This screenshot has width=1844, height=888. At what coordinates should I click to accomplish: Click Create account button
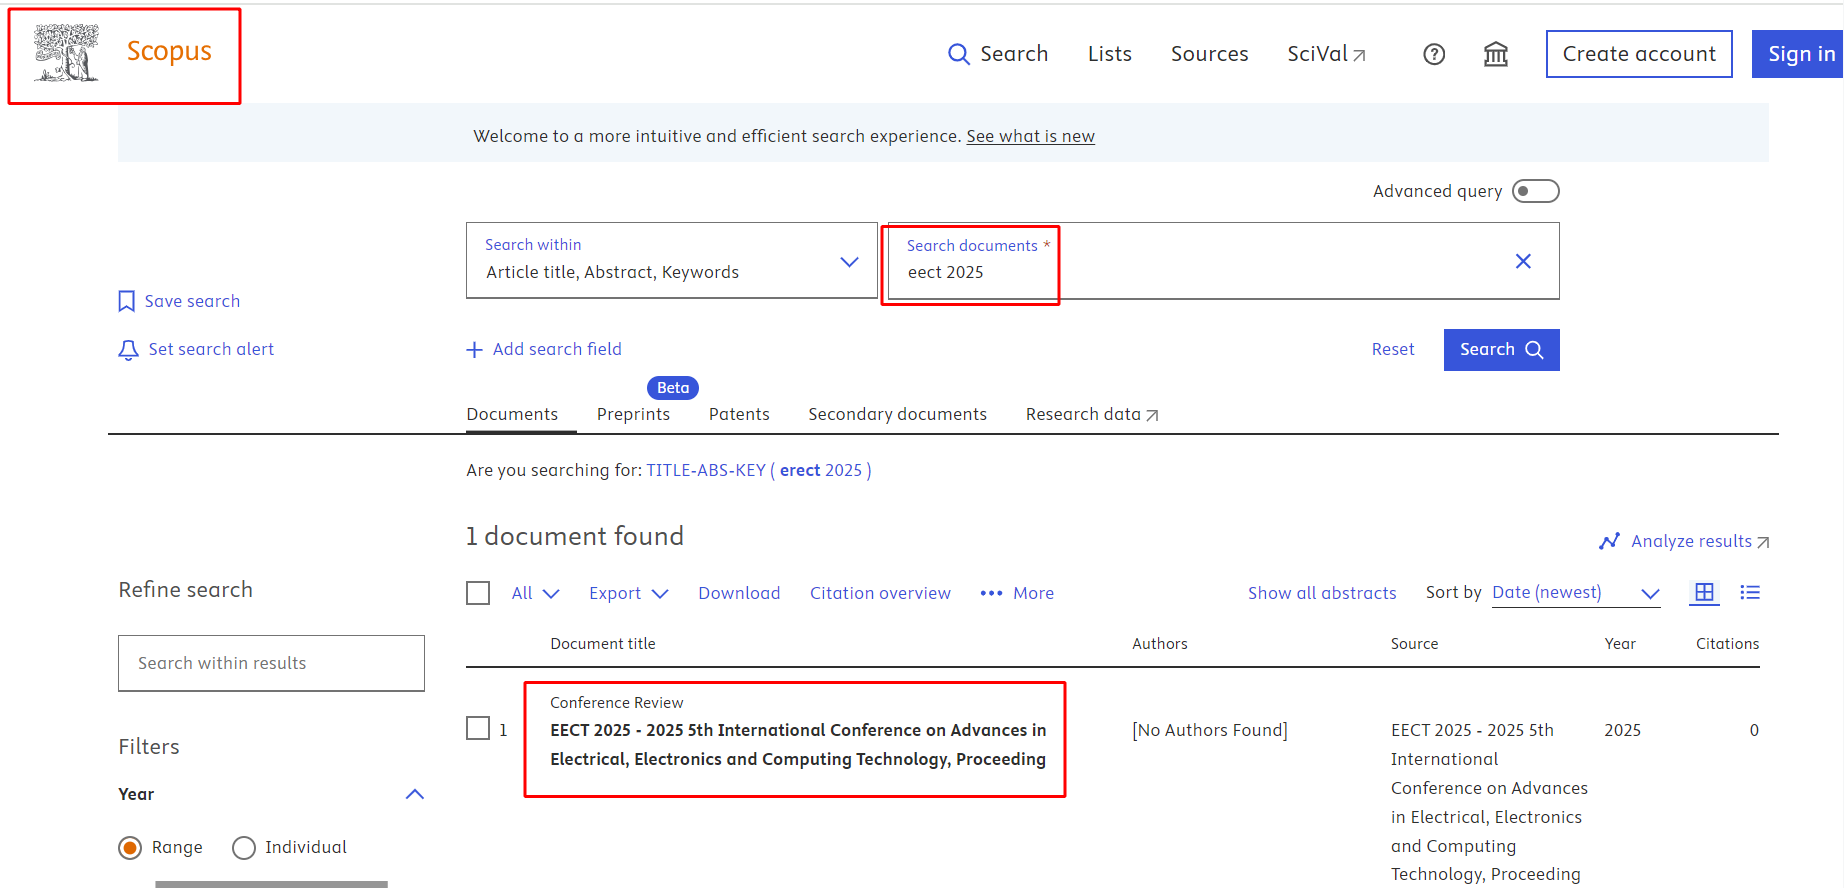[1639, 54]
